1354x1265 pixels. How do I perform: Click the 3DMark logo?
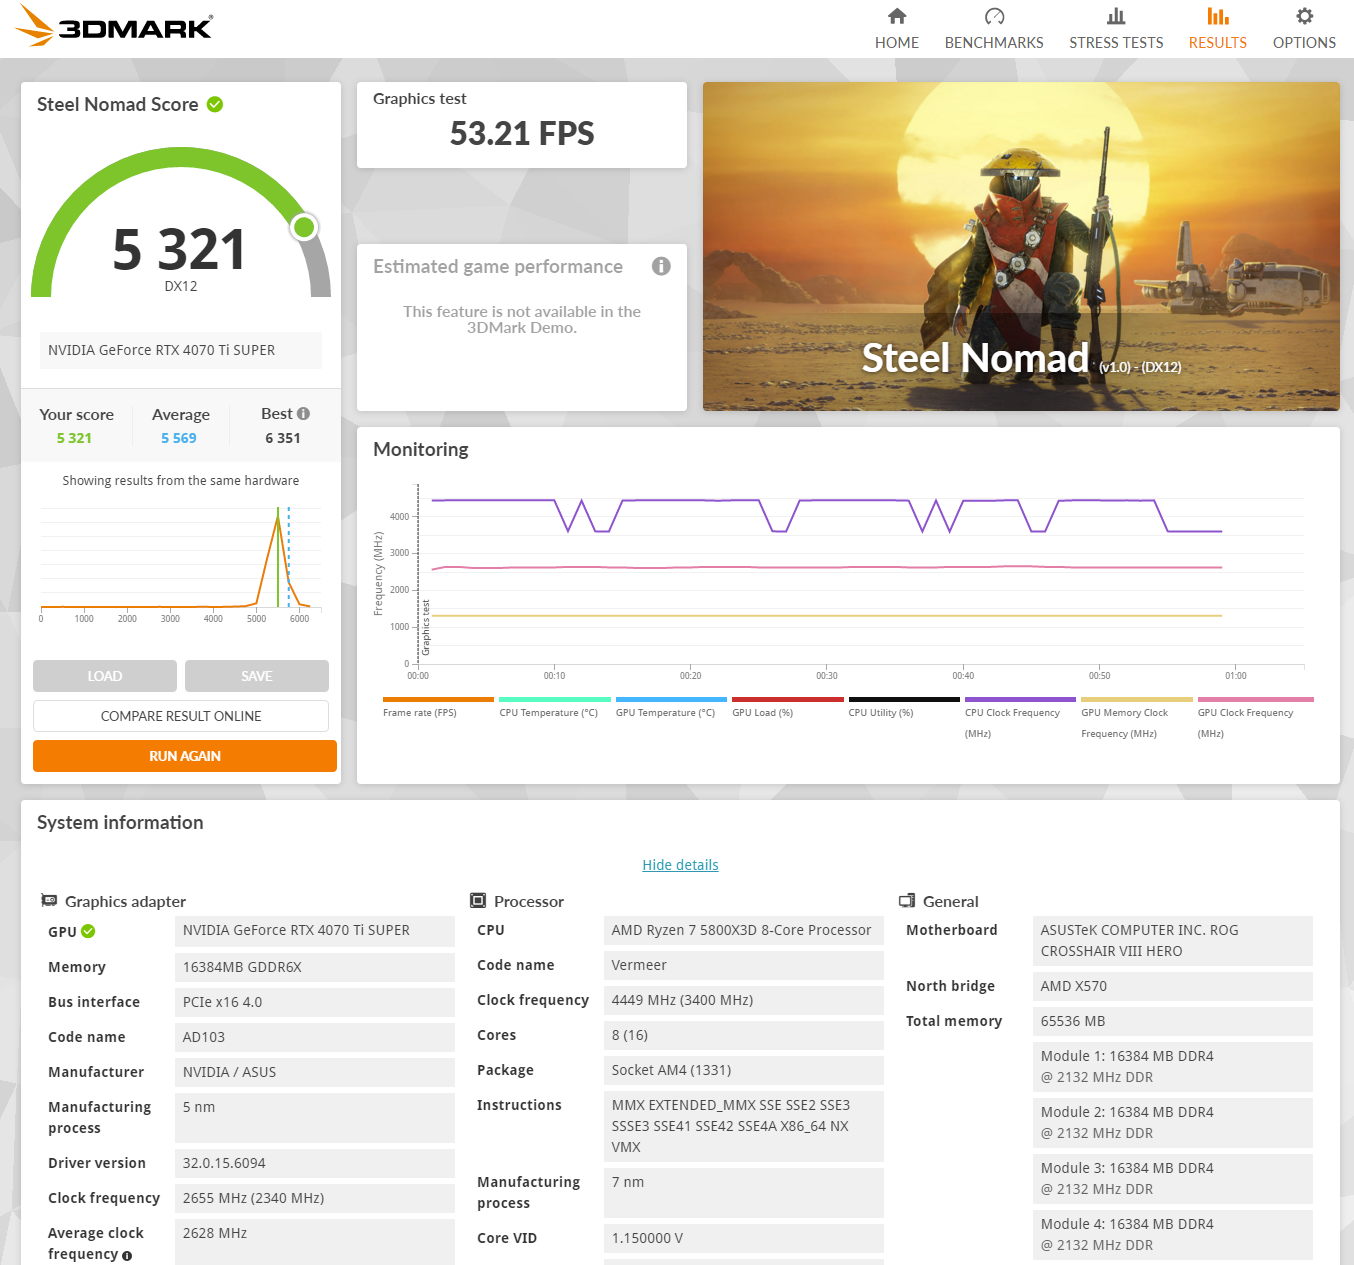pyautogui.click(x=114, y=26)
